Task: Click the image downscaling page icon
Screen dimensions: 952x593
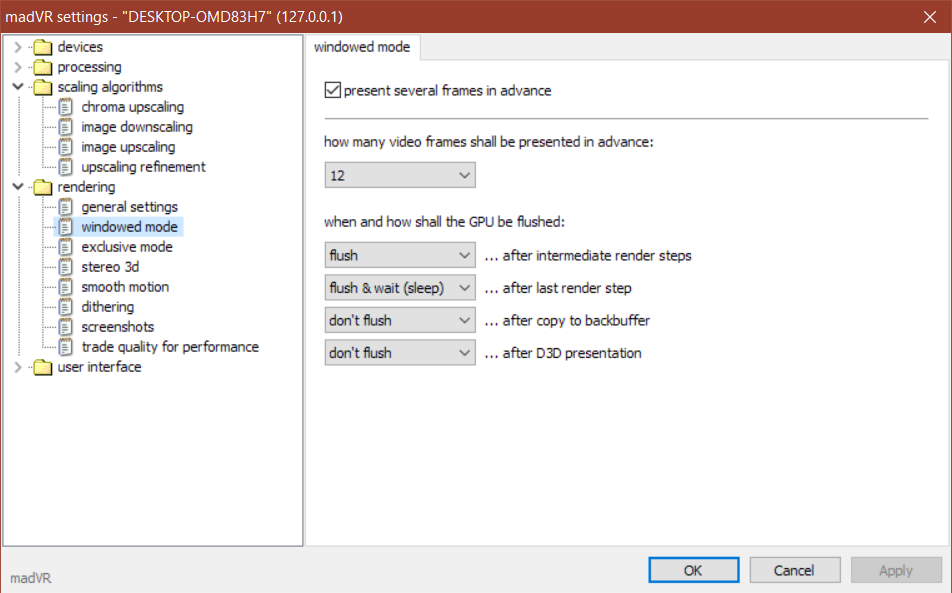Action: [65, 127]
